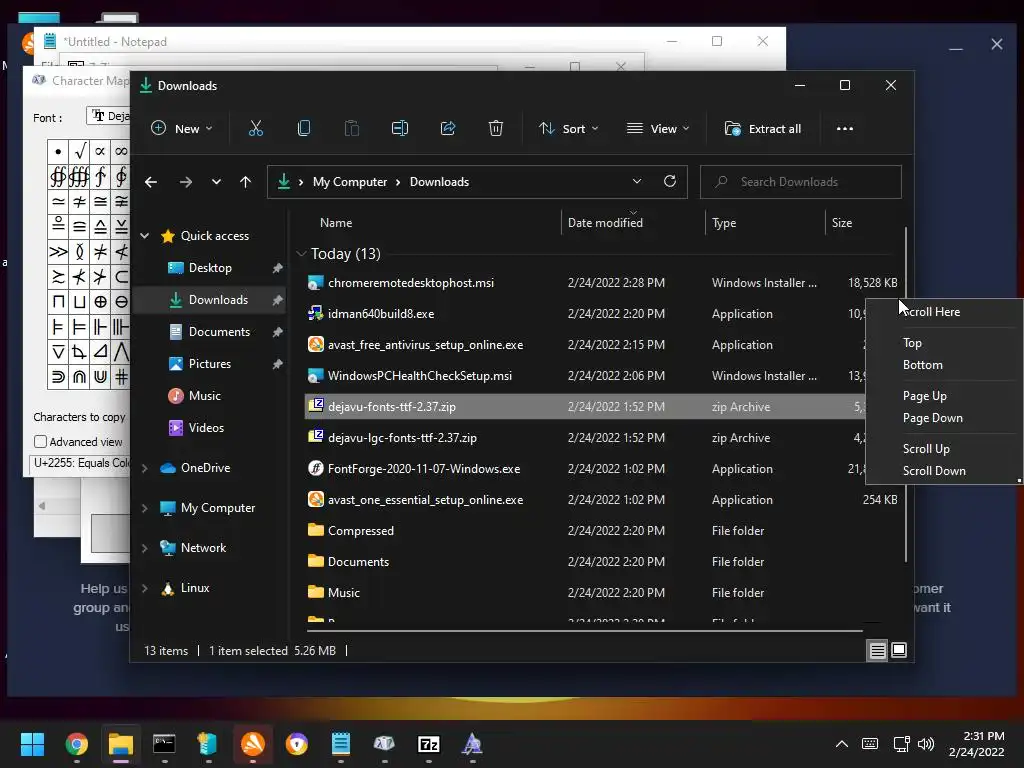
Task: Select FontForge-2020-11-07-Windows.exe file
Action: click(424, 469)
